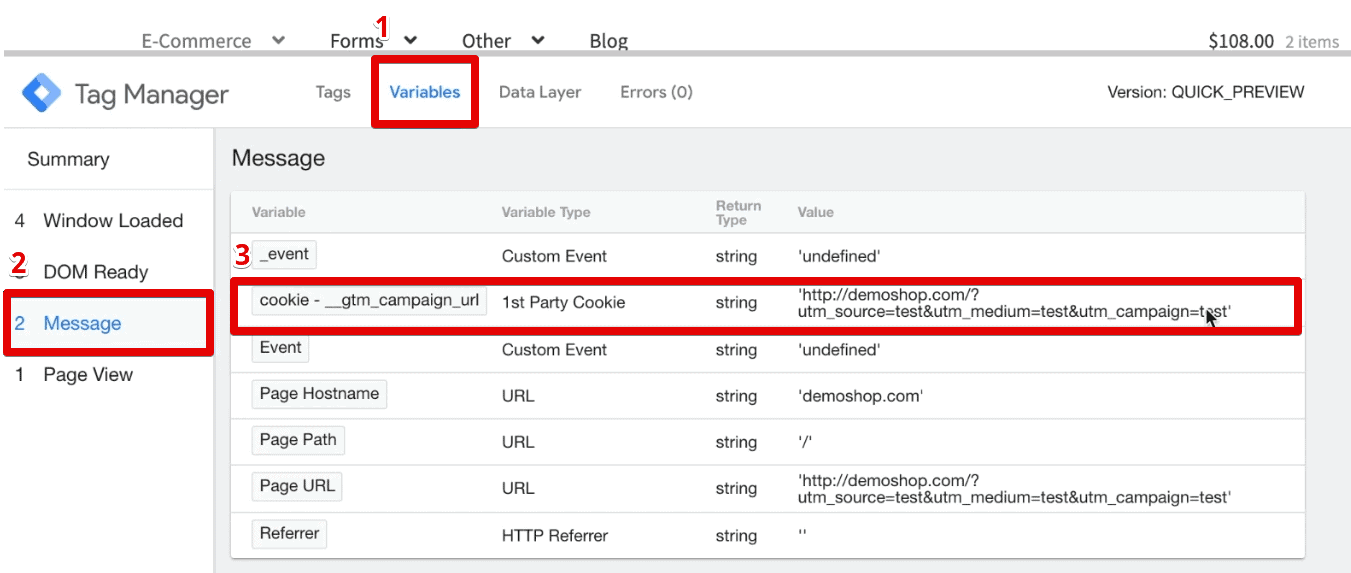Select the Message event
1351x573 pixels.
[x=82, y=323]
